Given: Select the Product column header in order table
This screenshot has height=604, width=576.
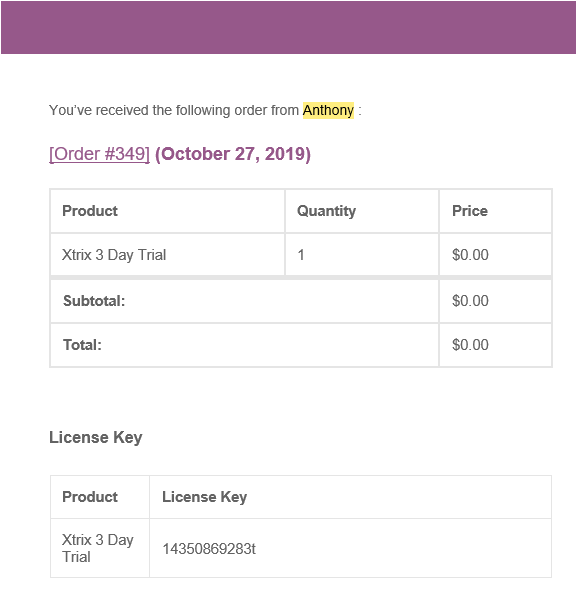Looking at the screenshot, I should (x=90, y=211).
